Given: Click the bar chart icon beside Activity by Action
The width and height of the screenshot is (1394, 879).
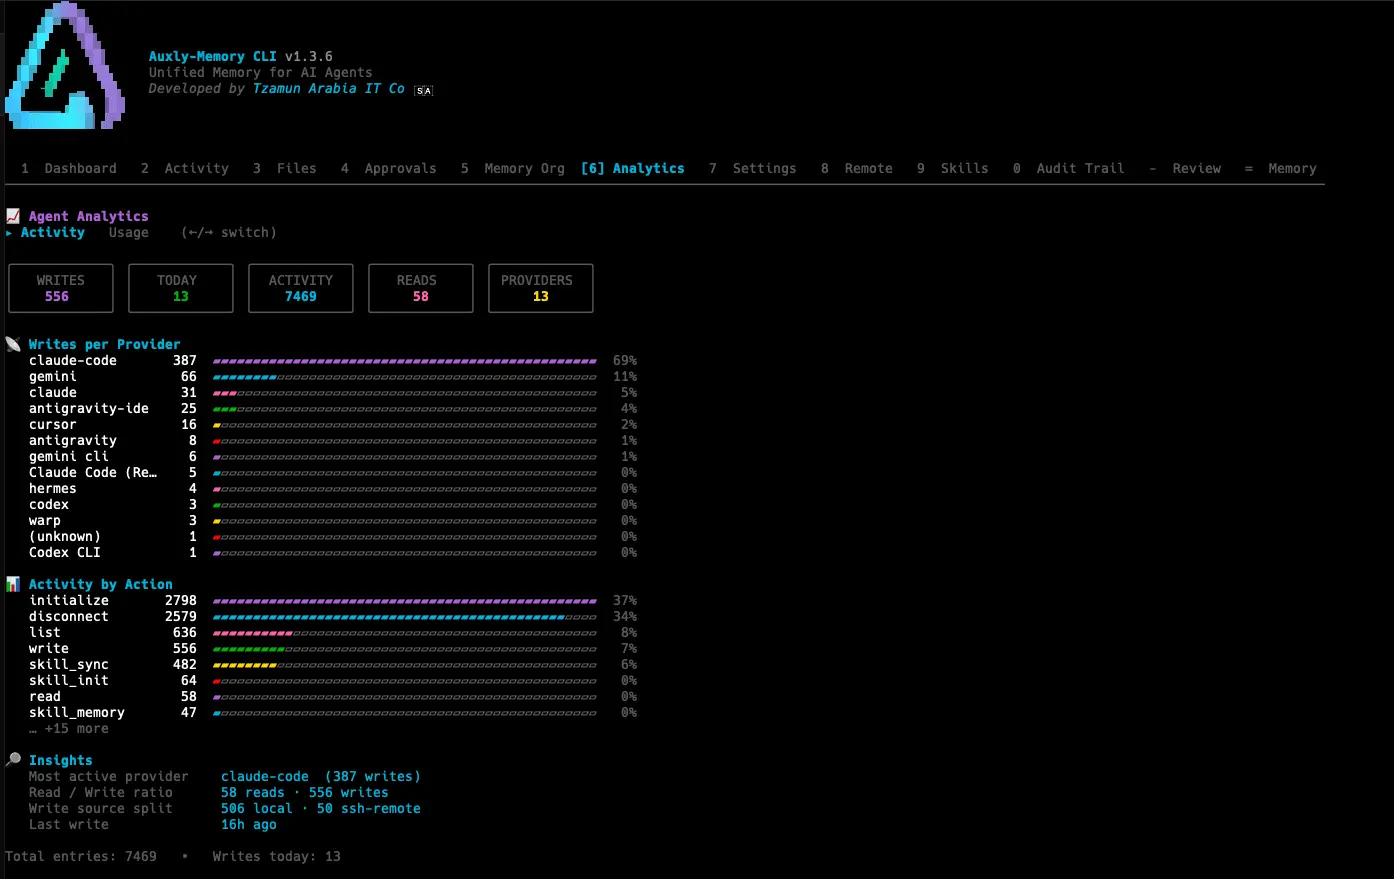Looking at the screenshot, I should (x=13, y=584).
